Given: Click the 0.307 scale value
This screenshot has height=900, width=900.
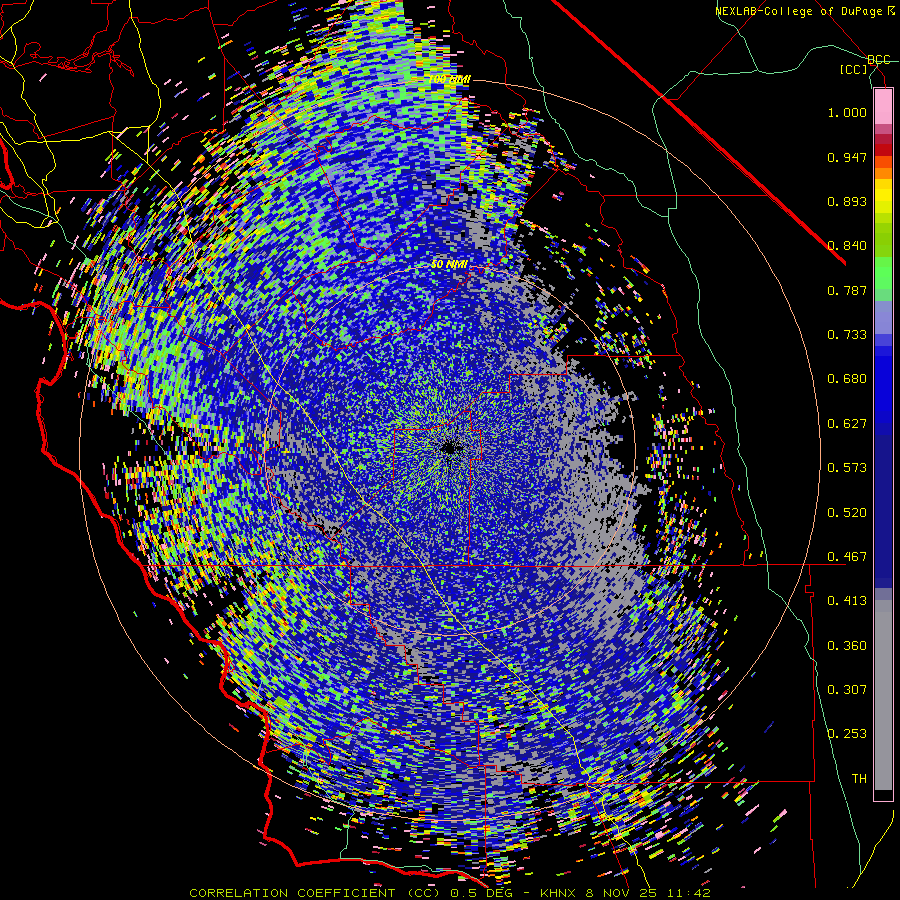Looking at the screenshot, I should [x=847, y=690].
